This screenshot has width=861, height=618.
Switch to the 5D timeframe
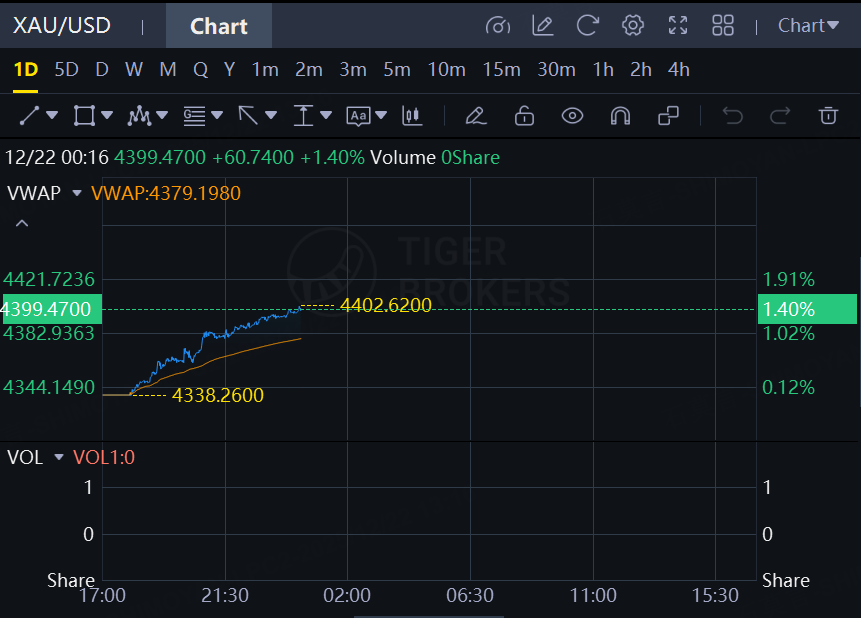(66, 70)
